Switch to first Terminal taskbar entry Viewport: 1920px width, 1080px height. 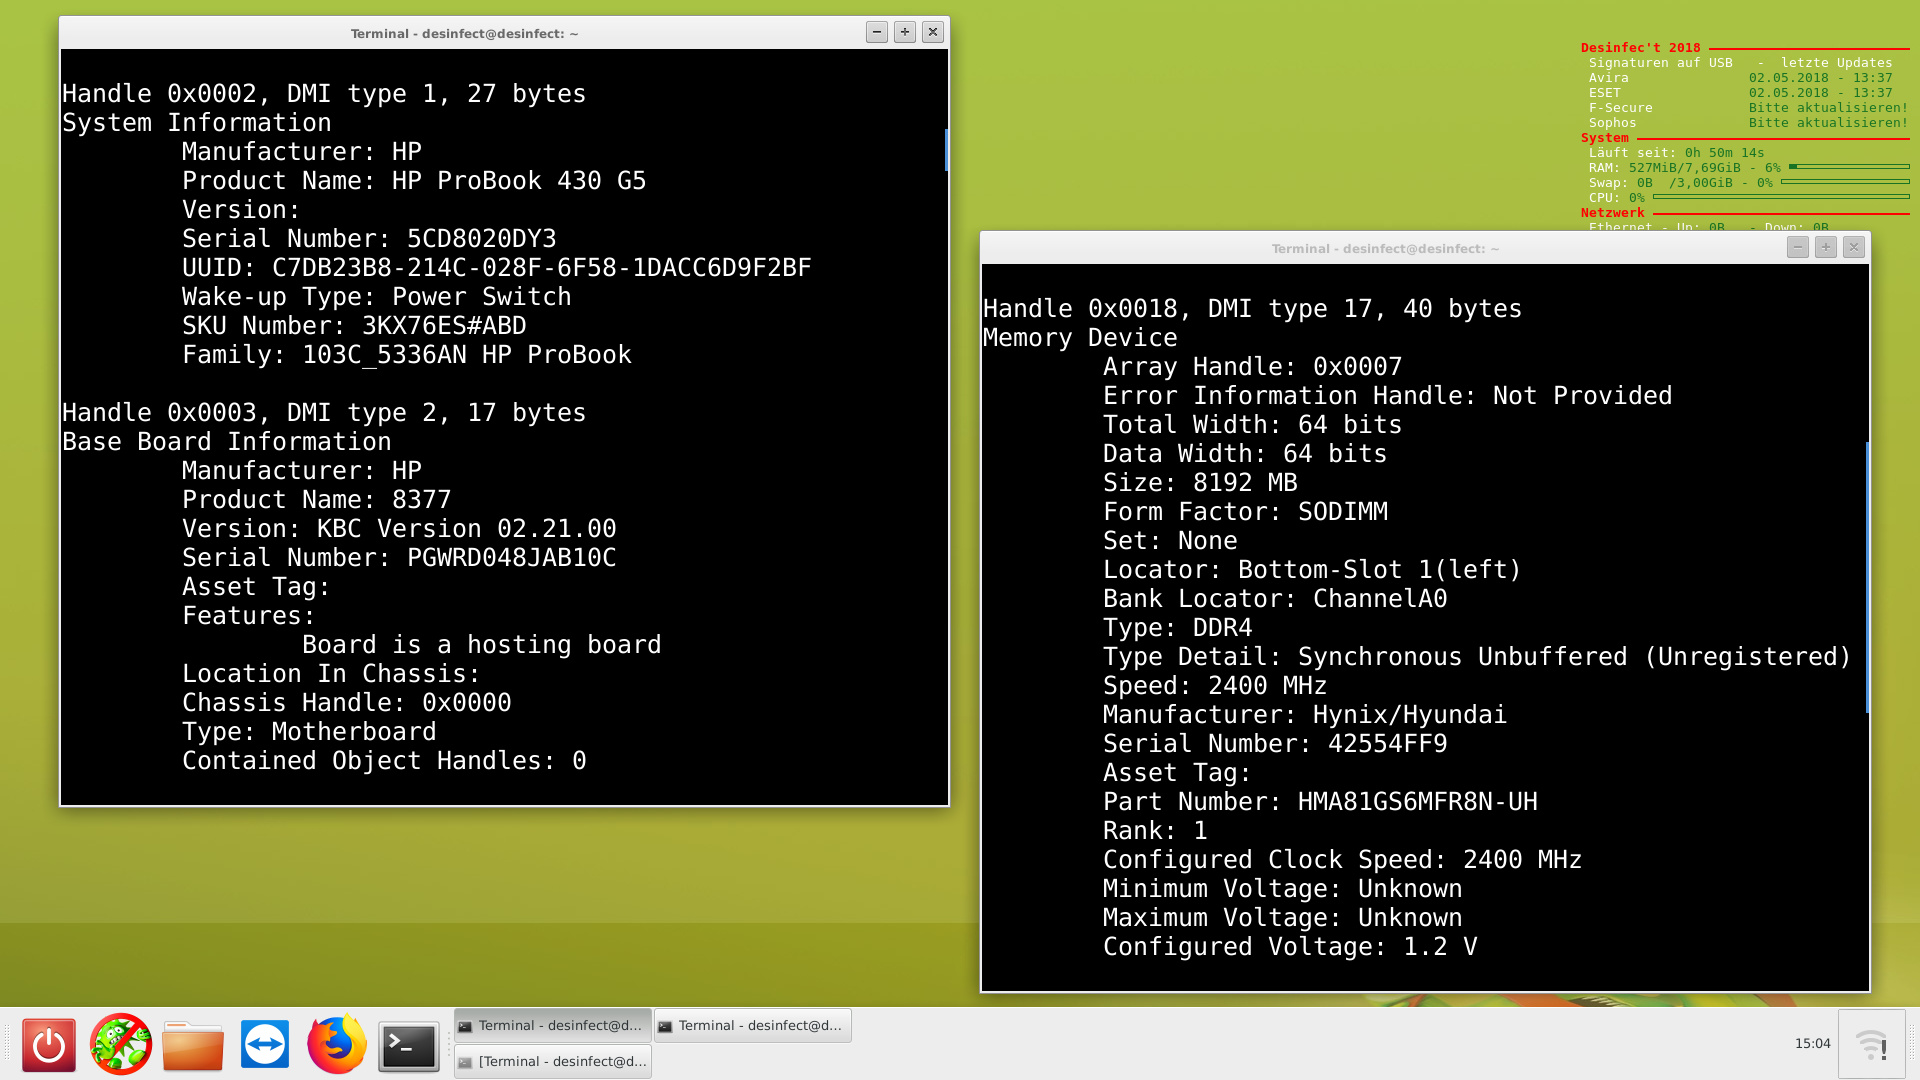tap(552, 1025)
